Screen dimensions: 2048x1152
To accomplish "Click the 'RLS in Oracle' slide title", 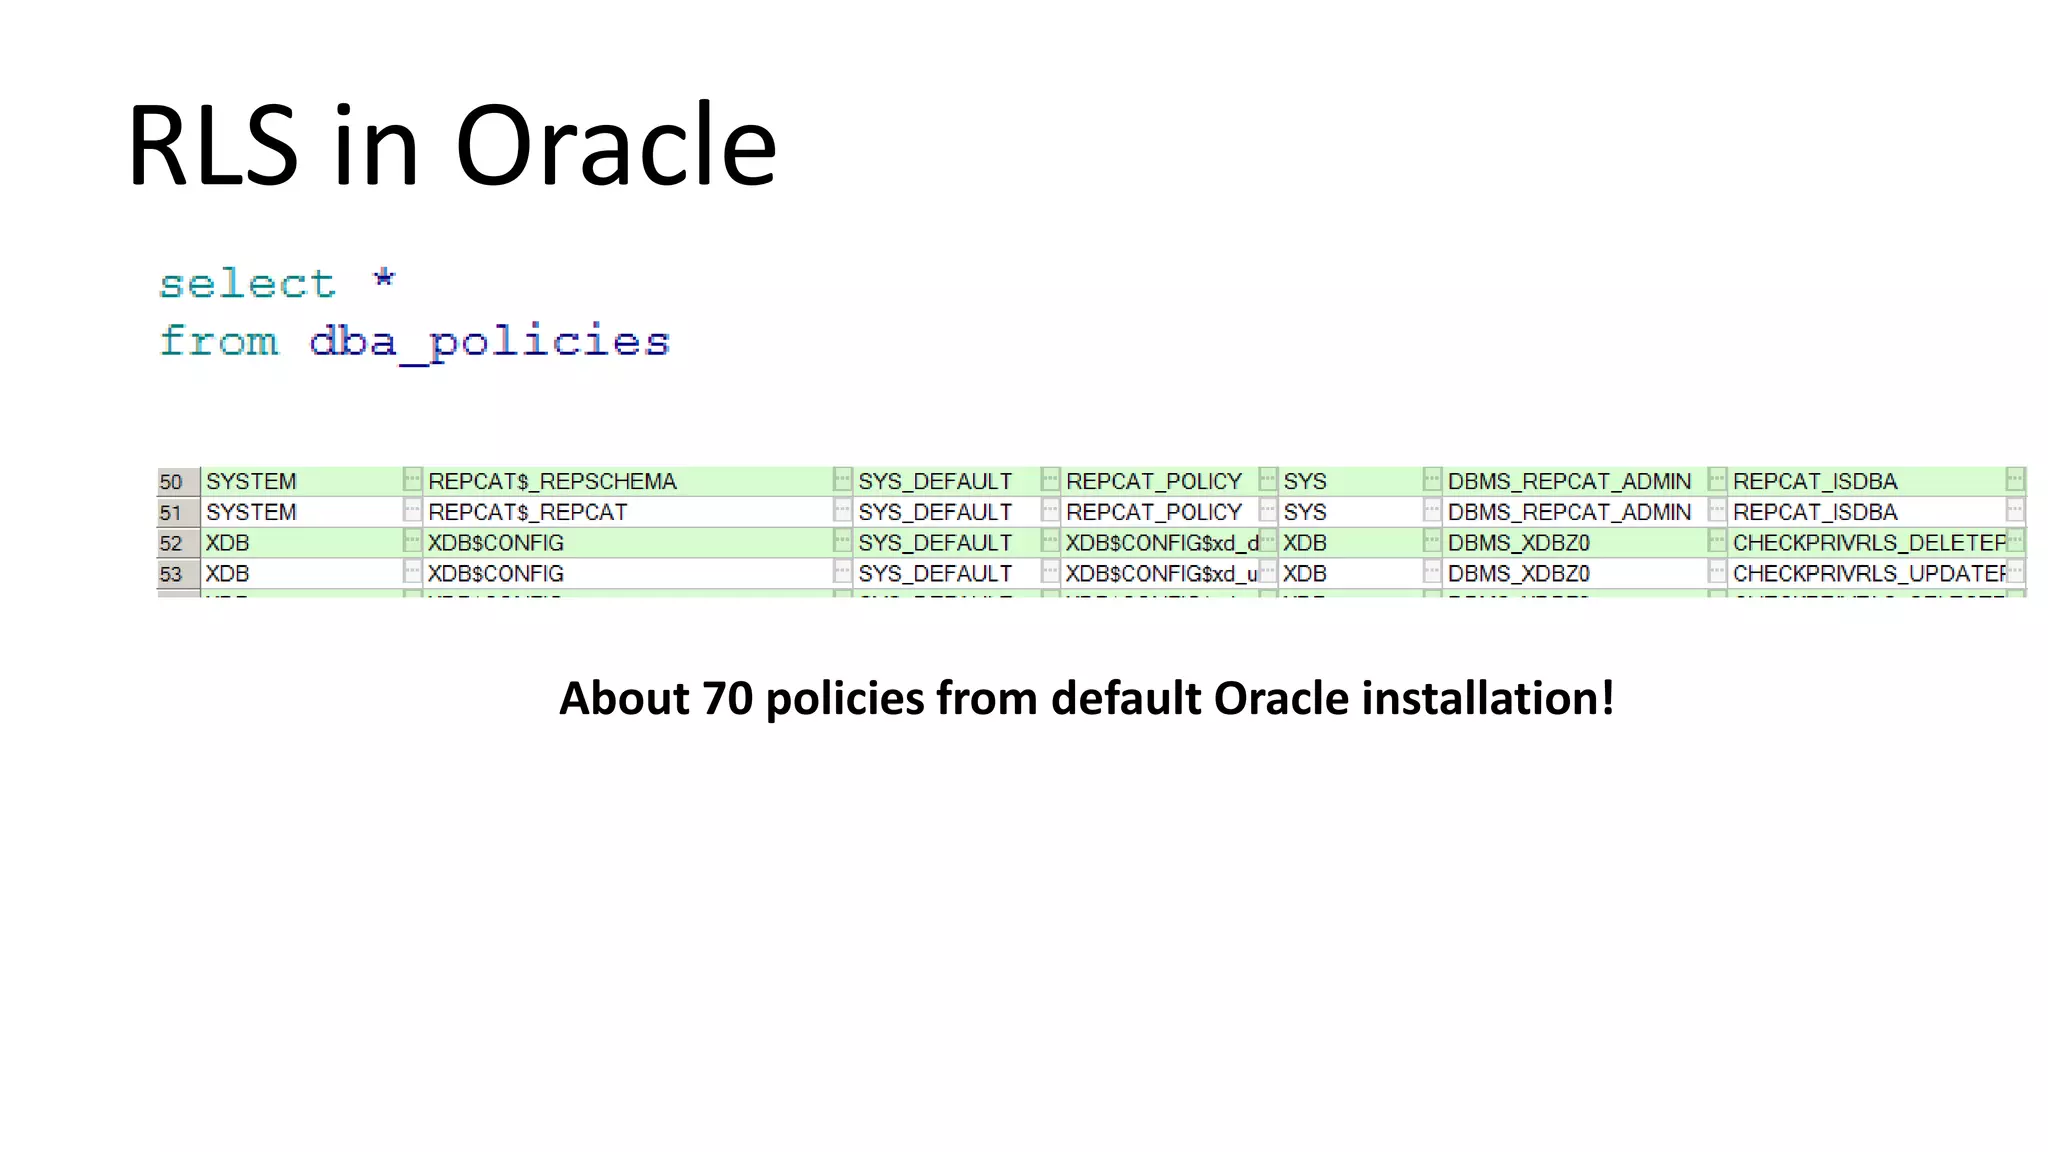I will (452, 146).
